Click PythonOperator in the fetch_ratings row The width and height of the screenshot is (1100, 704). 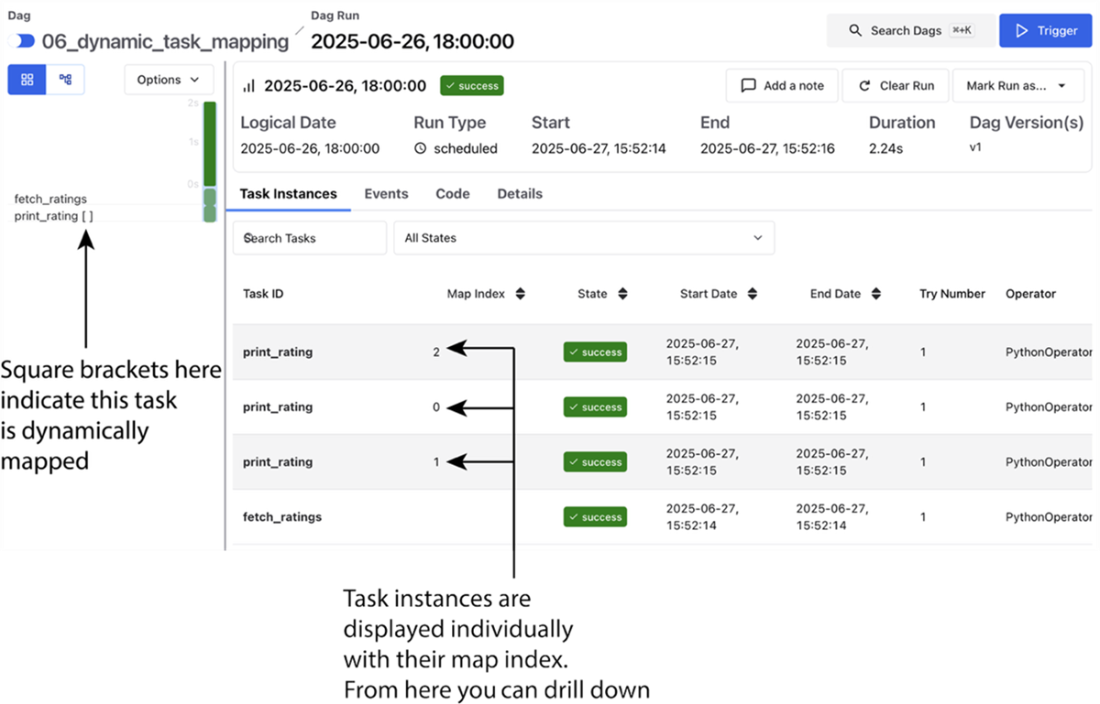point(1049,517)
